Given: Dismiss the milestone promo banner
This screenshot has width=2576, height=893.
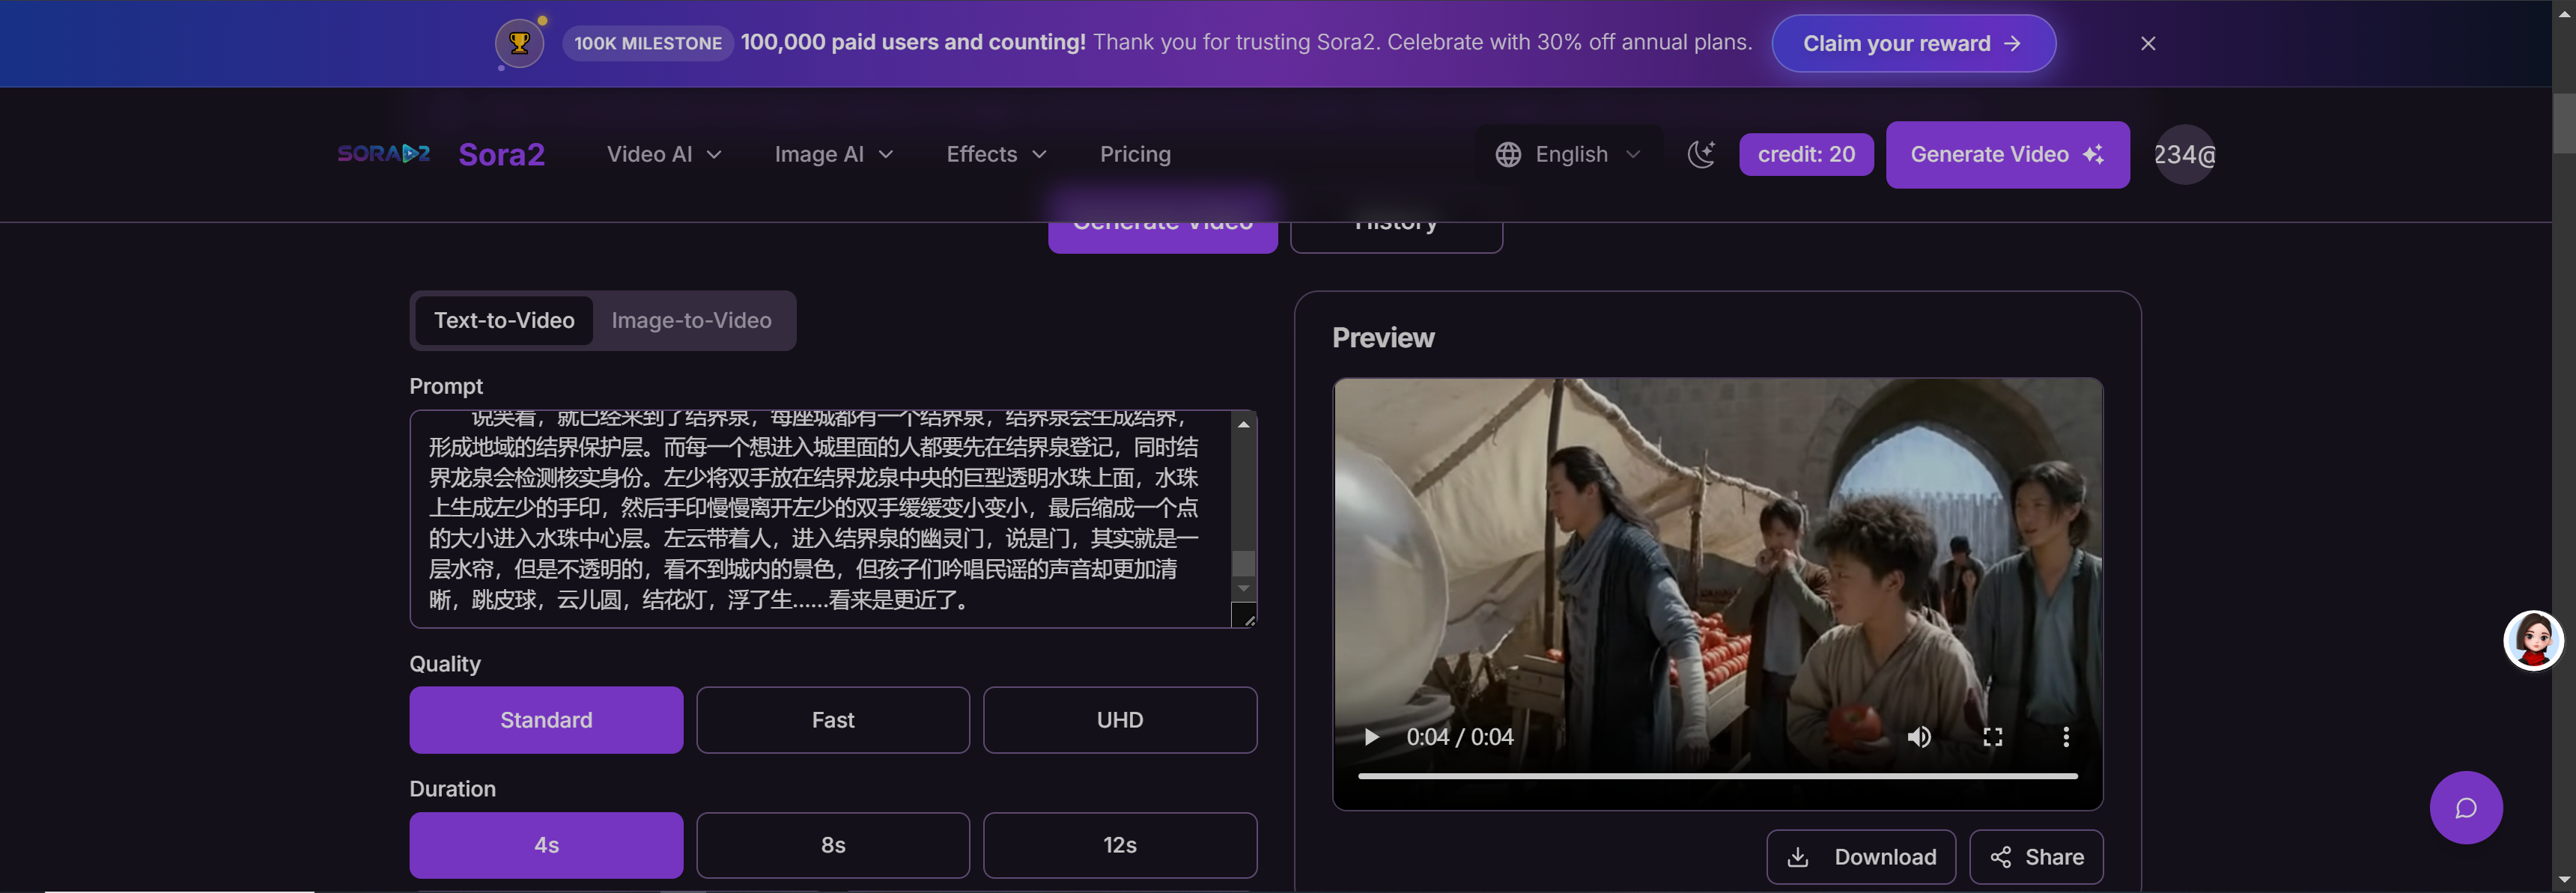Looking at the screenshot, I should click(x=2147, y=43).
